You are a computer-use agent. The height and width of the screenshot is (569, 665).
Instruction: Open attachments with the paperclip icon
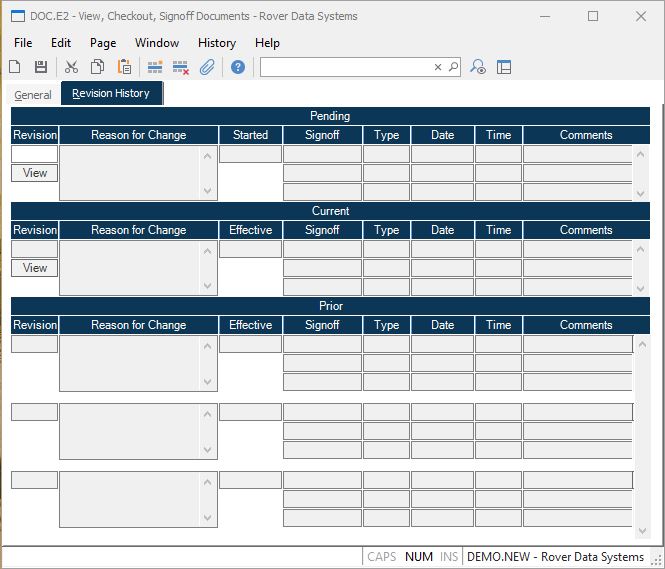(x=207, y=67)
